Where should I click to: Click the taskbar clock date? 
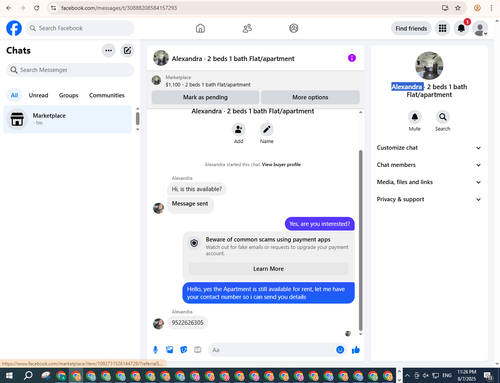466,376
